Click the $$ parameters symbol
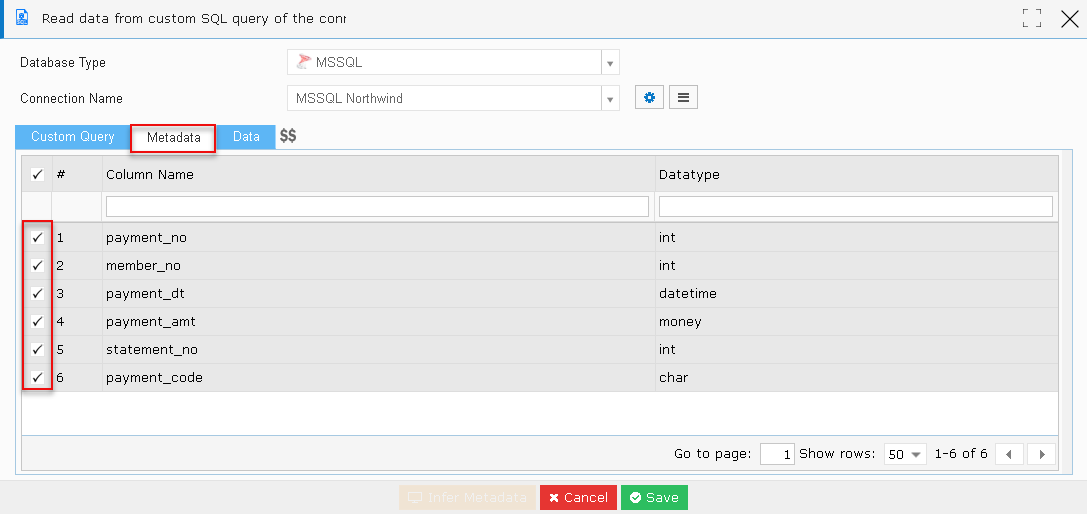The image size is (1087, 514). [288, 137]
